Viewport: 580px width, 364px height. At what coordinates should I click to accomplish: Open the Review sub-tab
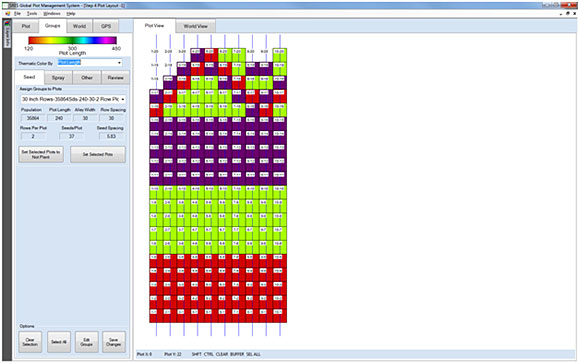[115, 78]
